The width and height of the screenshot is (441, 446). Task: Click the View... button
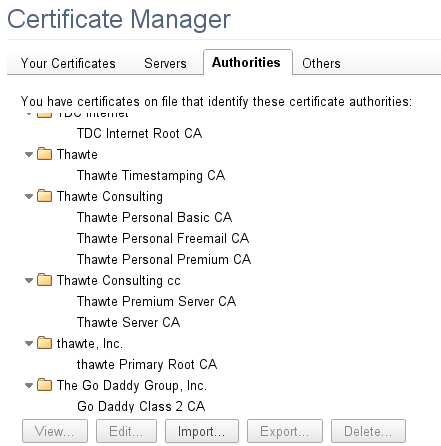(x=55, y=431)
